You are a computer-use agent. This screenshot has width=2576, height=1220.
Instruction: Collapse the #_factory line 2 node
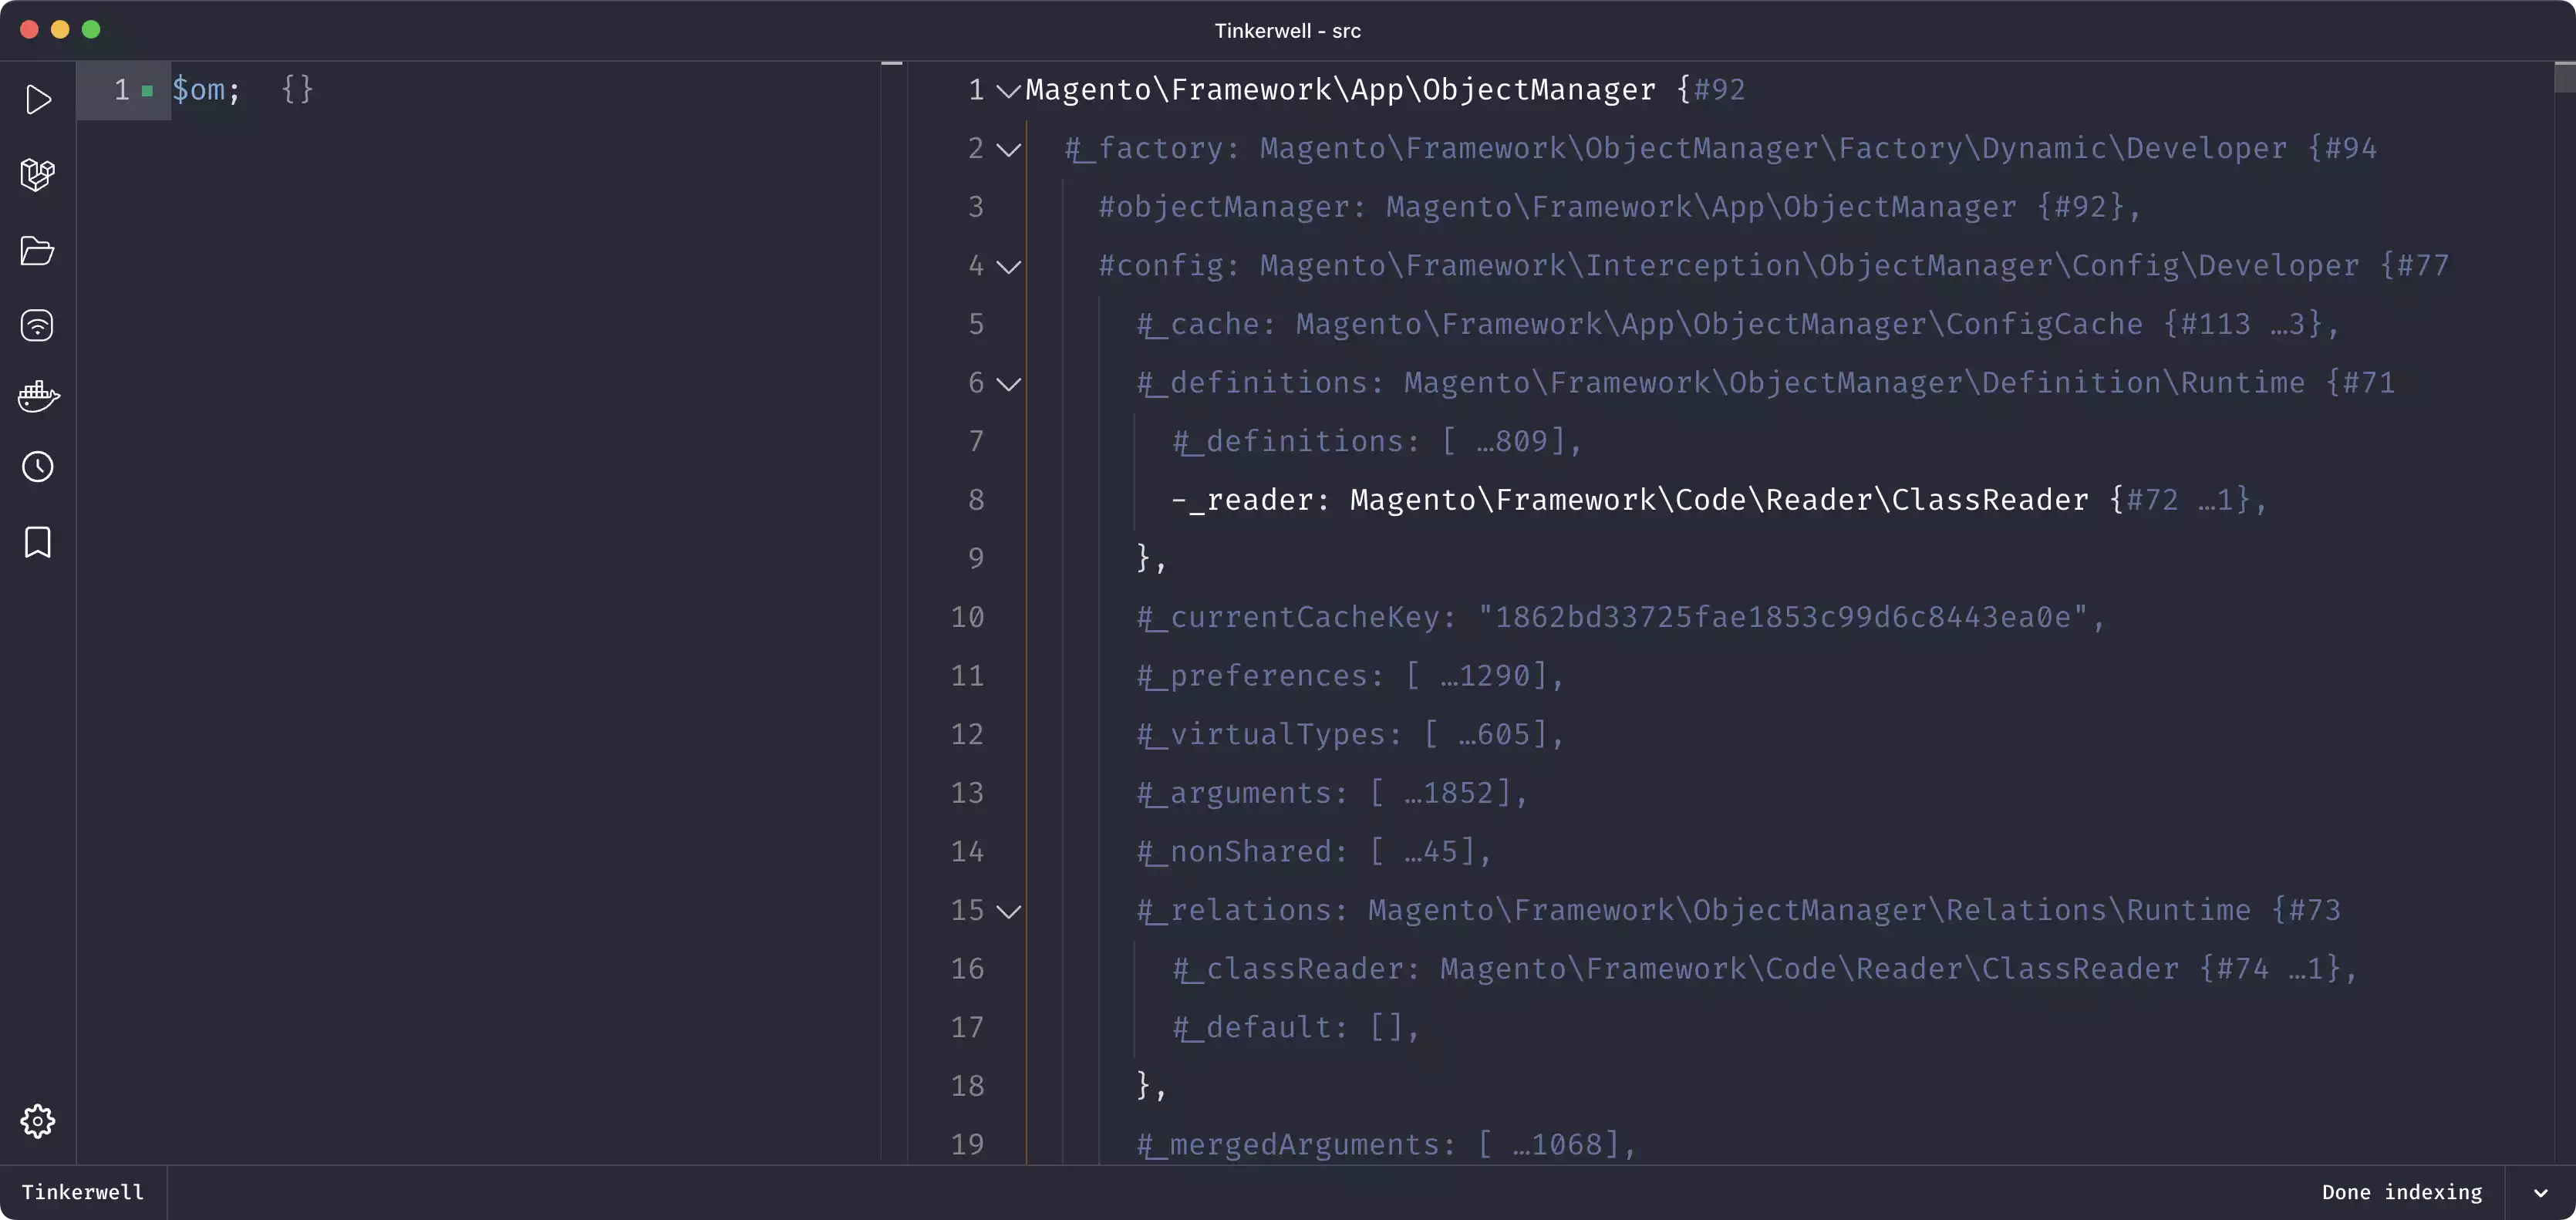click(x=1009, y=150)
